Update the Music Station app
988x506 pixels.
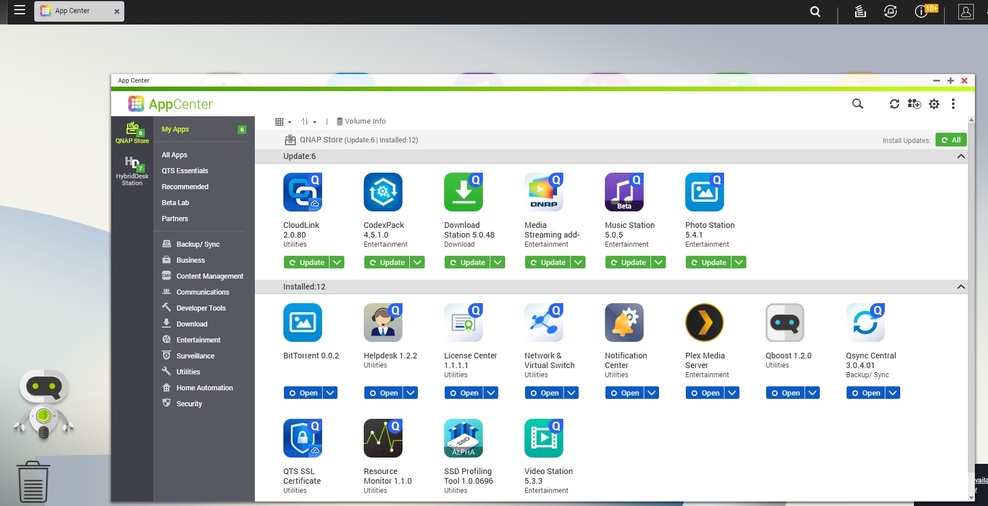point(628,262)
